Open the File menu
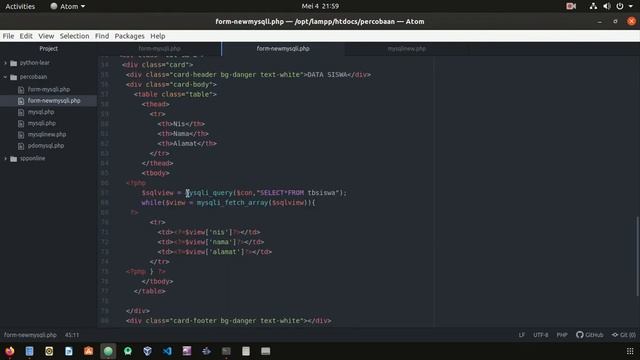 [x=8, y=36]
